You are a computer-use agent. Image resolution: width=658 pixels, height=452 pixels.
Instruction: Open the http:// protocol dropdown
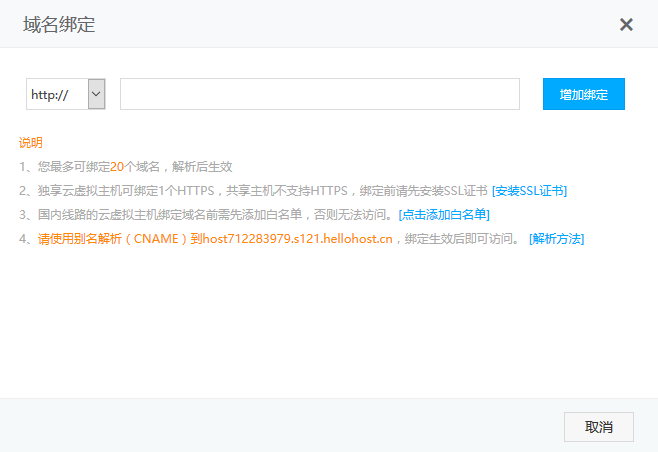65,94
